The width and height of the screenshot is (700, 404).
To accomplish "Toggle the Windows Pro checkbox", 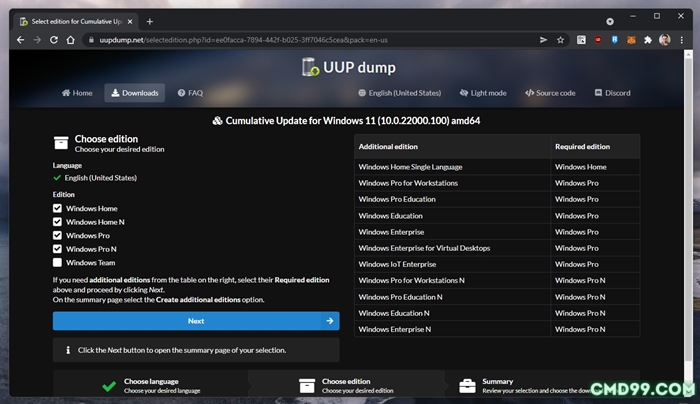I will coord(57,235).
